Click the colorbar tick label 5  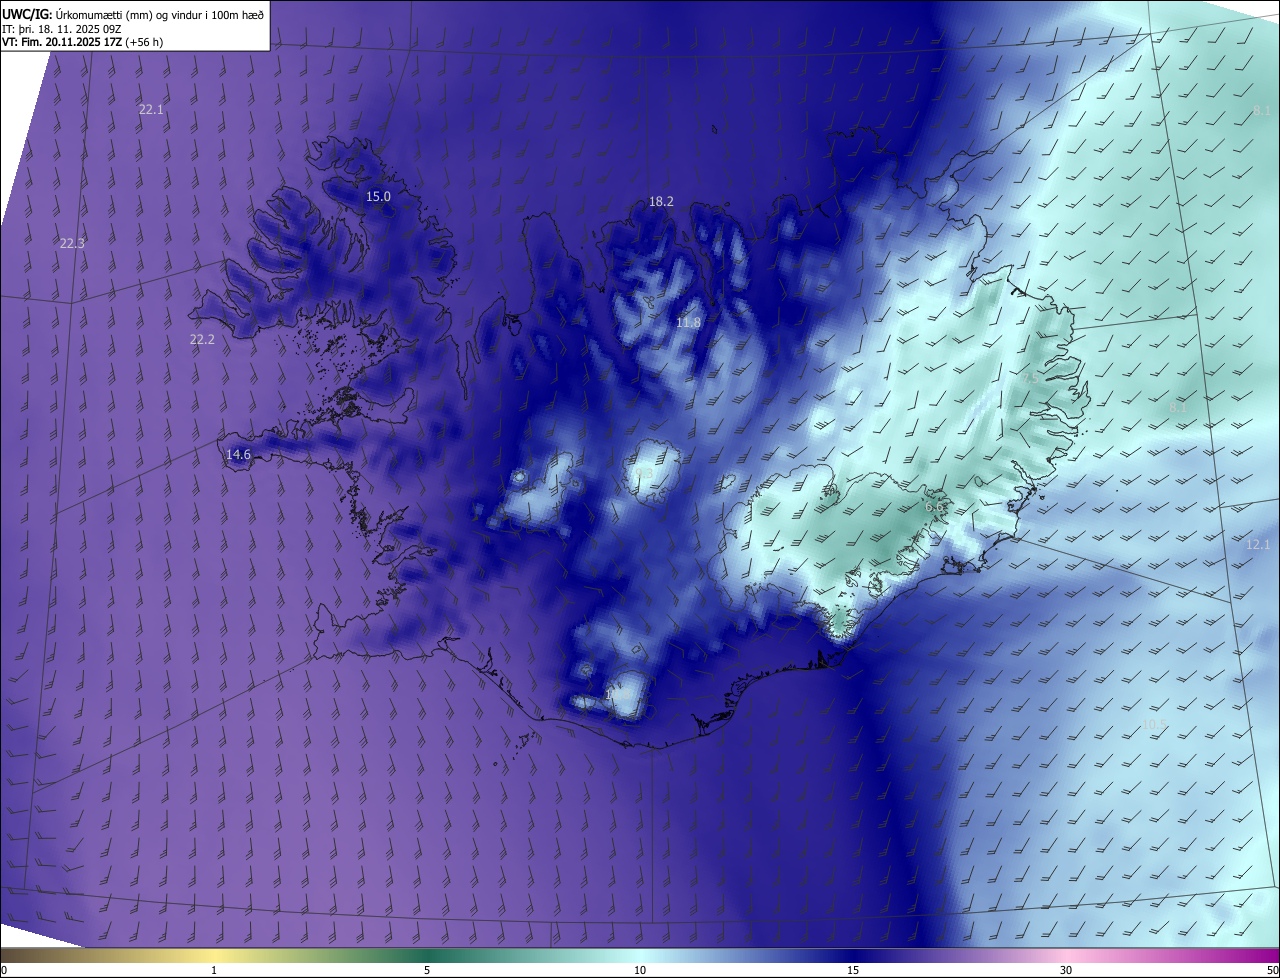(427, 970)
